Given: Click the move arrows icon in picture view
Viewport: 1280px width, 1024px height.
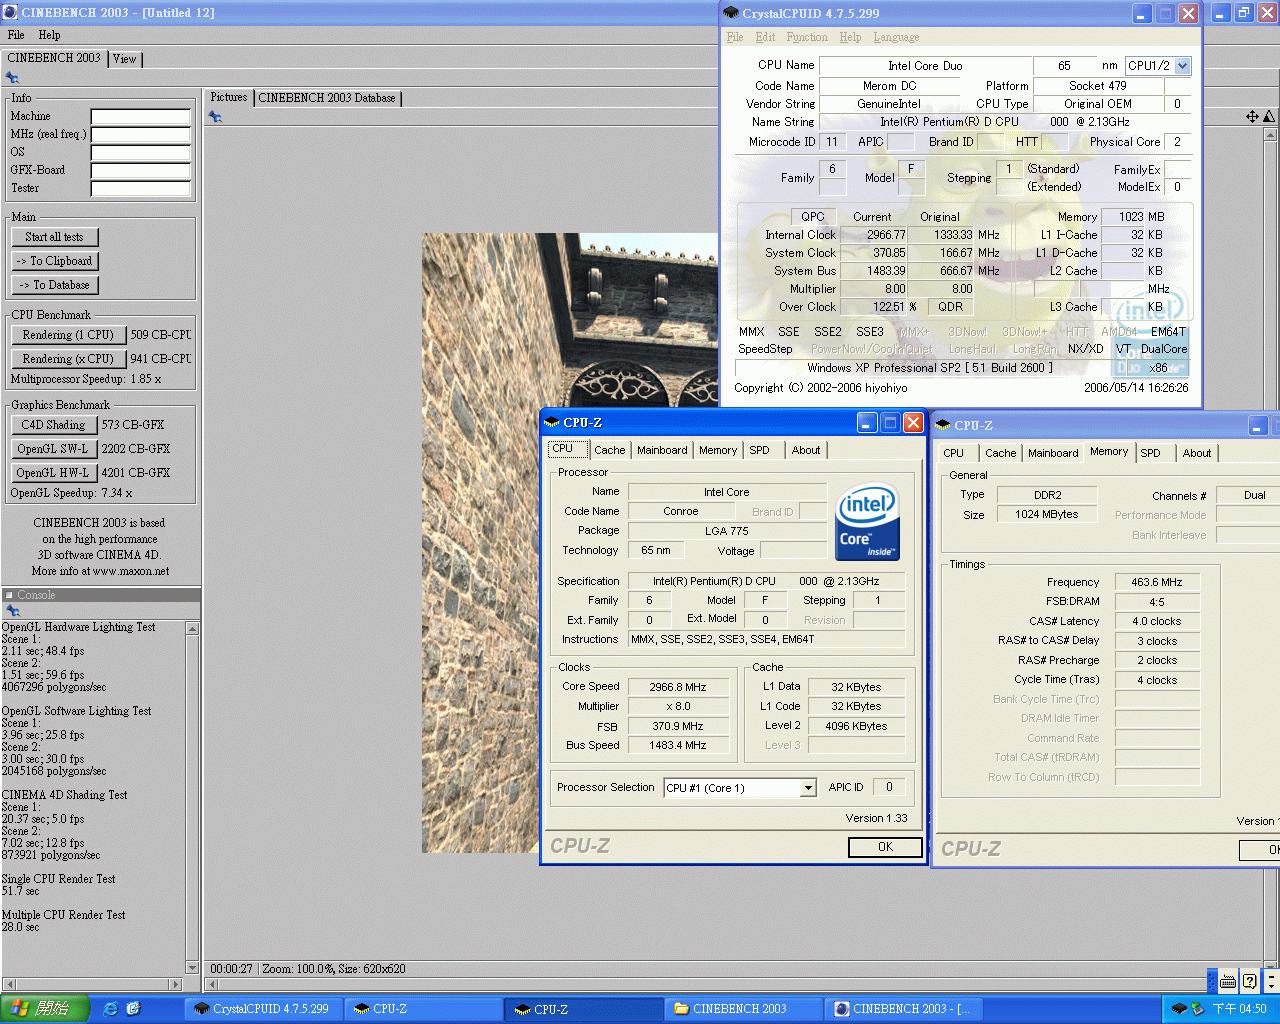Looking at the screenshot, I should pos(1252,117).
